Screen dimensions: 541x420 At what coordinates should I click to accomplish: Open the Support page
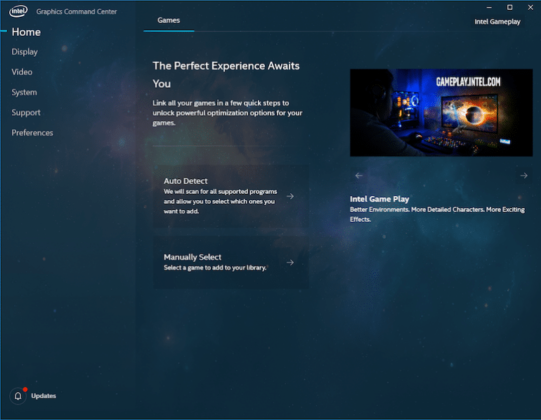click(x=26, y=113)
